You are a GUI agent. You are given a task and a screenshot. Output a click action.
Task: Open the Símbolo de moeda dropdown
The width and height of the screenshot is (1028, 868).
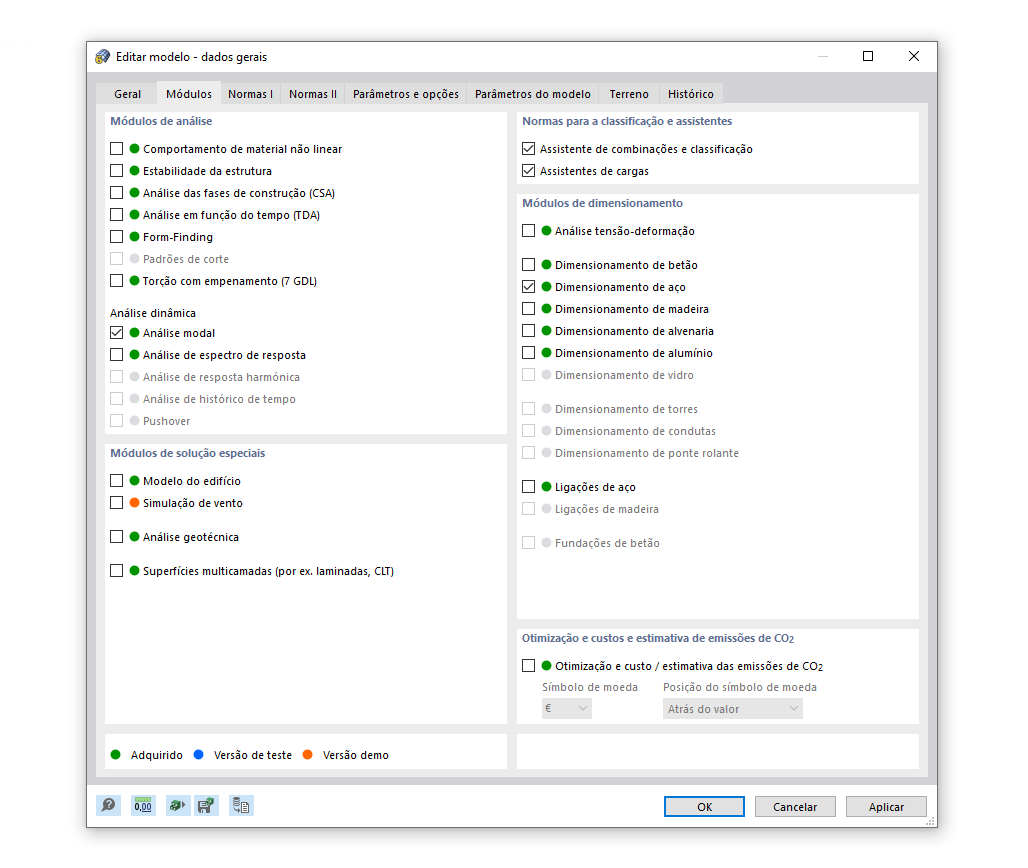pos(565,708)
